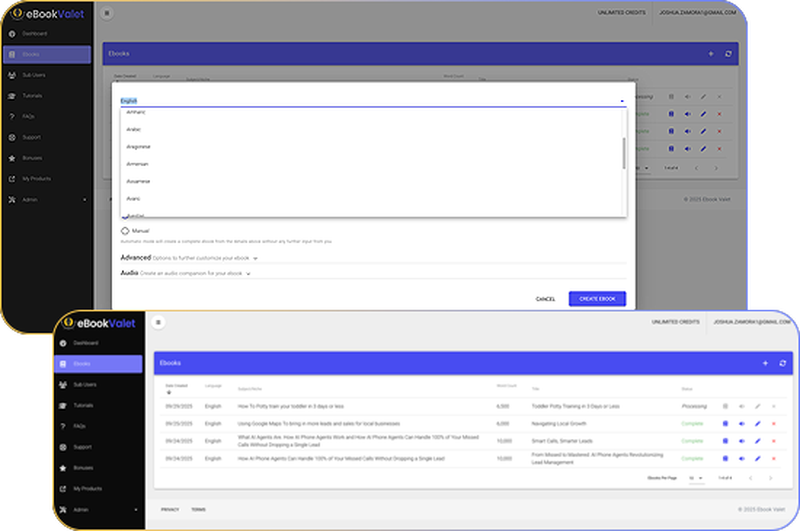Refresh ebooks list in lower Ebooks header
The width and height of the screenshot is (800, 531).
782,363
